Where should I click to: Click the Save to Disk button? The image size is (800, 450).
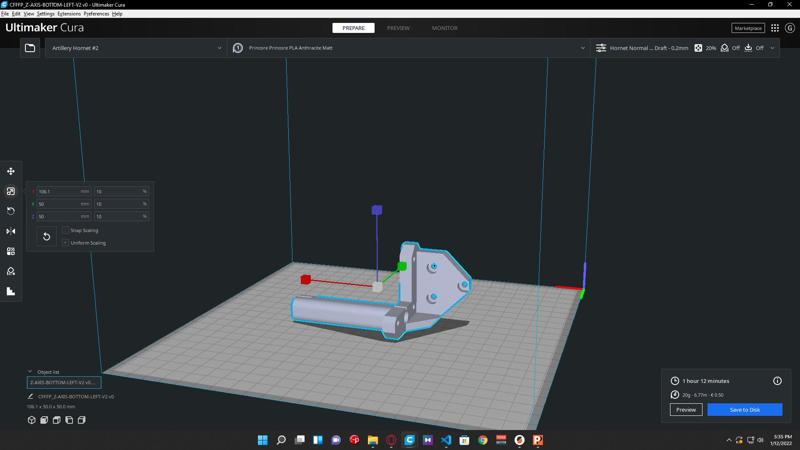[744, 409]
